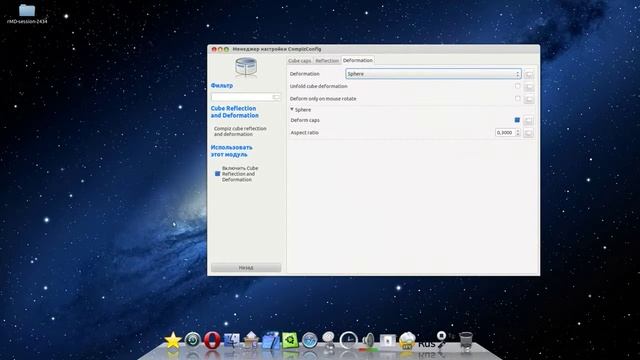Launch Opera browser from the dock
This screenshot has width=640, height=360.
point(212,340)
